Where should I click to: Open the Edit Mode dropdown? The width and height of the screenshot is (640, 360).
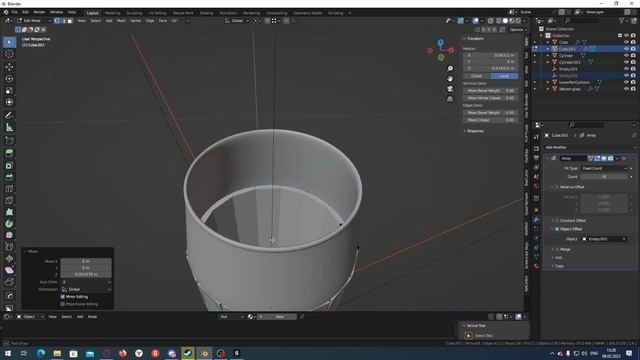pos(33,20)
